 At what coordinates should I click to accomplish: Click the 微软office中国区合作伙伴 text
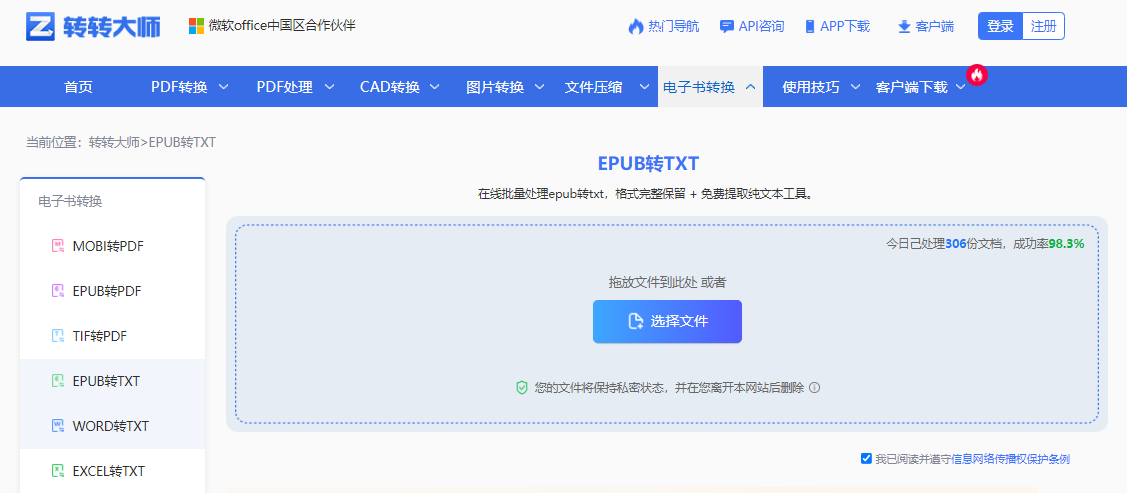[x=282, y=26]
